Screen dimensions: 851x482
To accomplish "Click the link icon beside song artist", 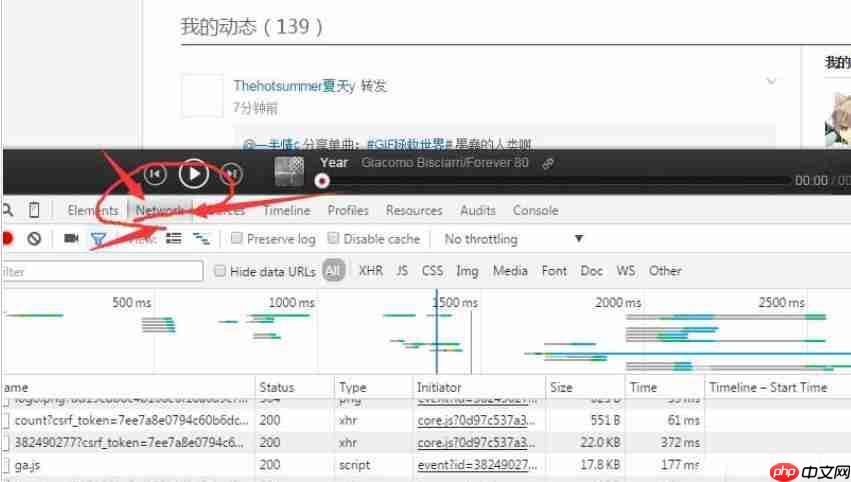I will point(548,163).
